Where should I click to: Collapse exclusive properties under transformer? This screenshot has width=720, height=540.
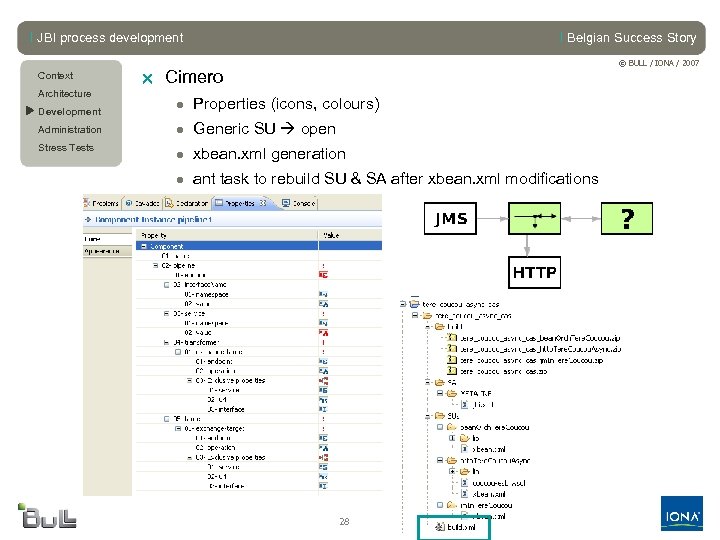point(189,380)
